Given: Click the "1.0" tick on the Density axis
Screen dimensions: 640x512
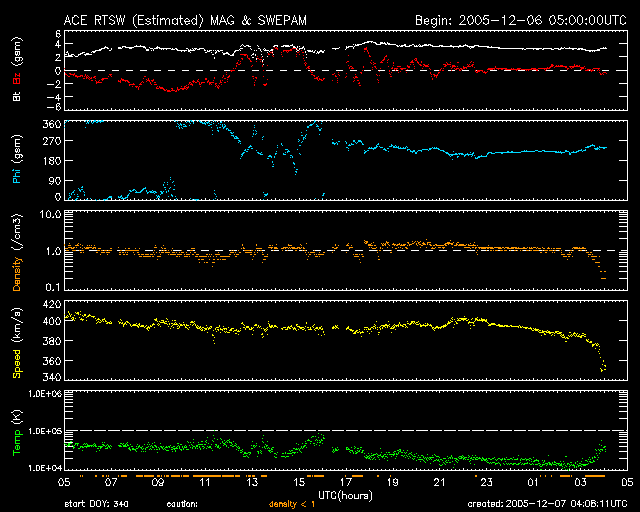Looking at the screenshot, I should coord(53,251).
